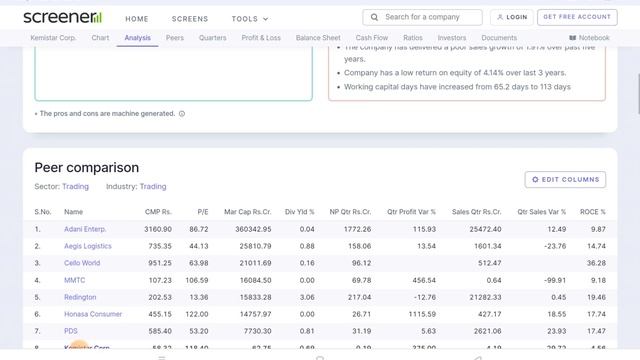Open Redington peer link
The height and width of the screenshot is (360, 640).
[80, 297]
